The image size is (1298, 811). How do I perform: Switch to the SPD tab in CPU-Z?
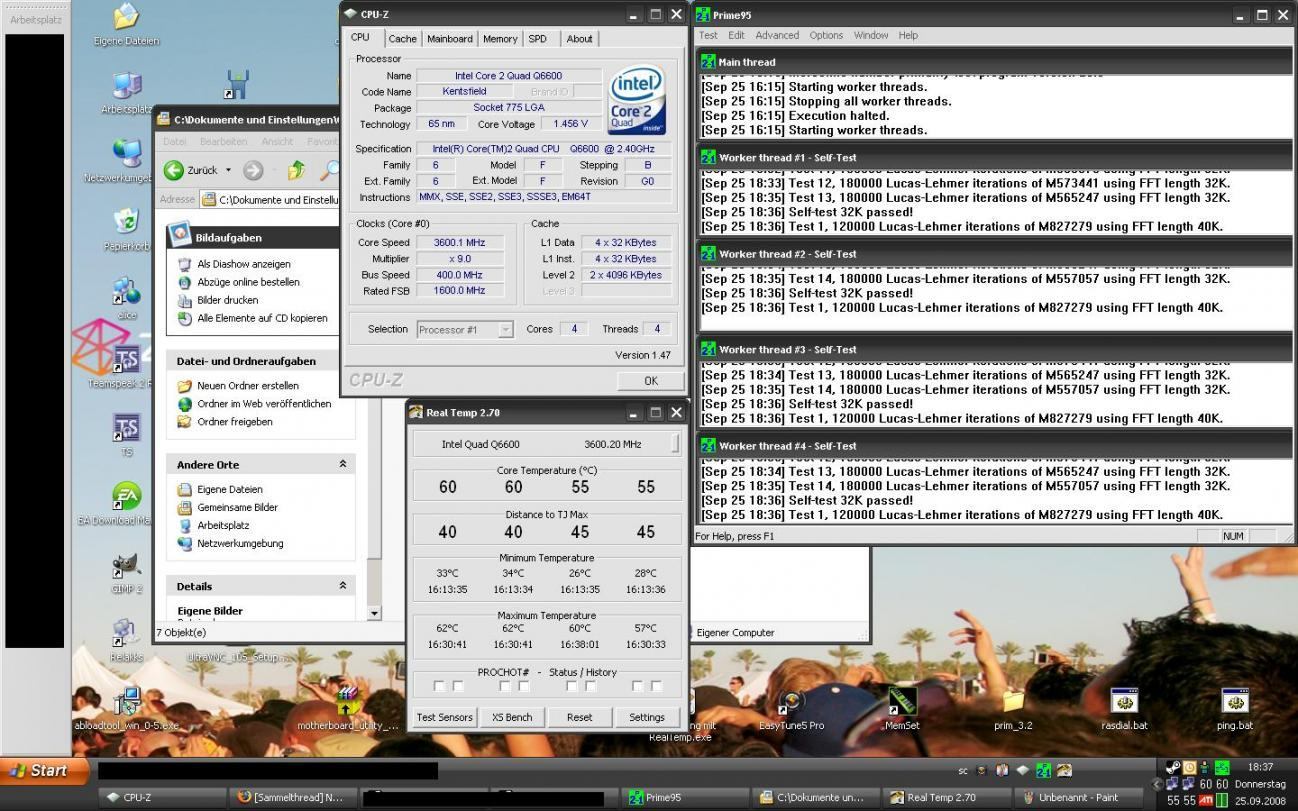tap(538, 39)
